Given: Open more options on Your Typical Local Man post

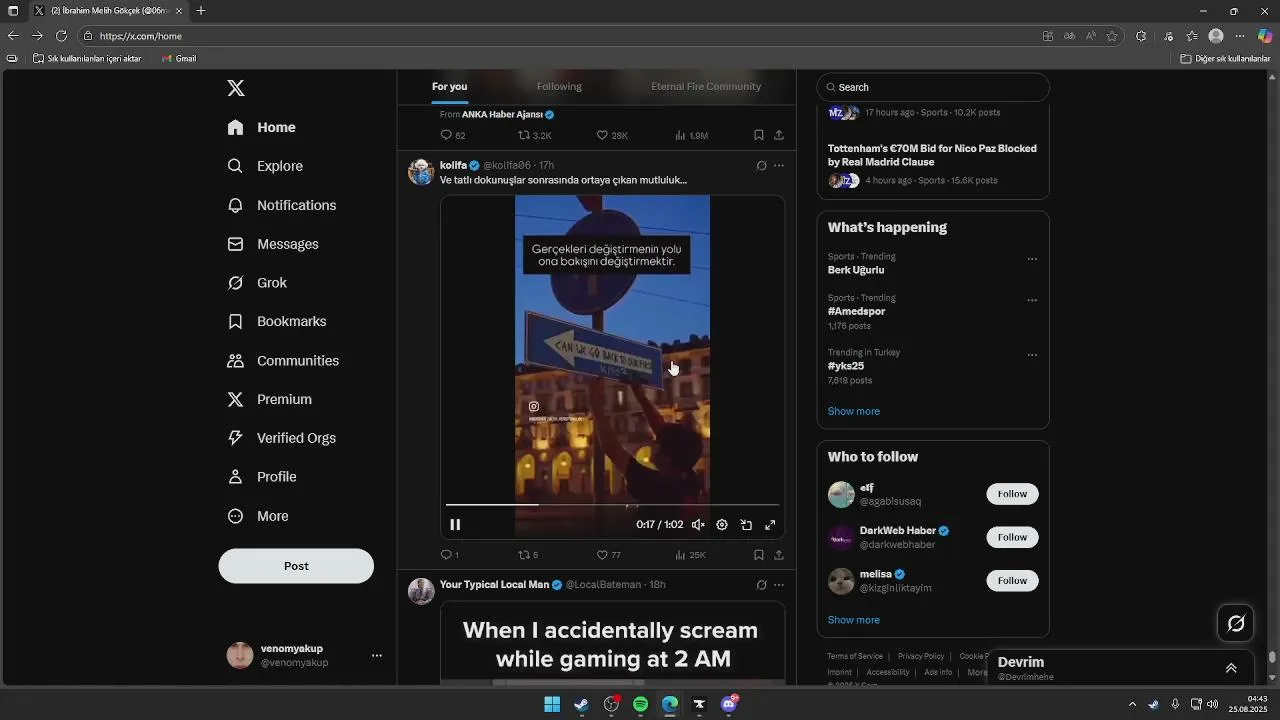Looking at the screenshot, I should pos(779,585).
